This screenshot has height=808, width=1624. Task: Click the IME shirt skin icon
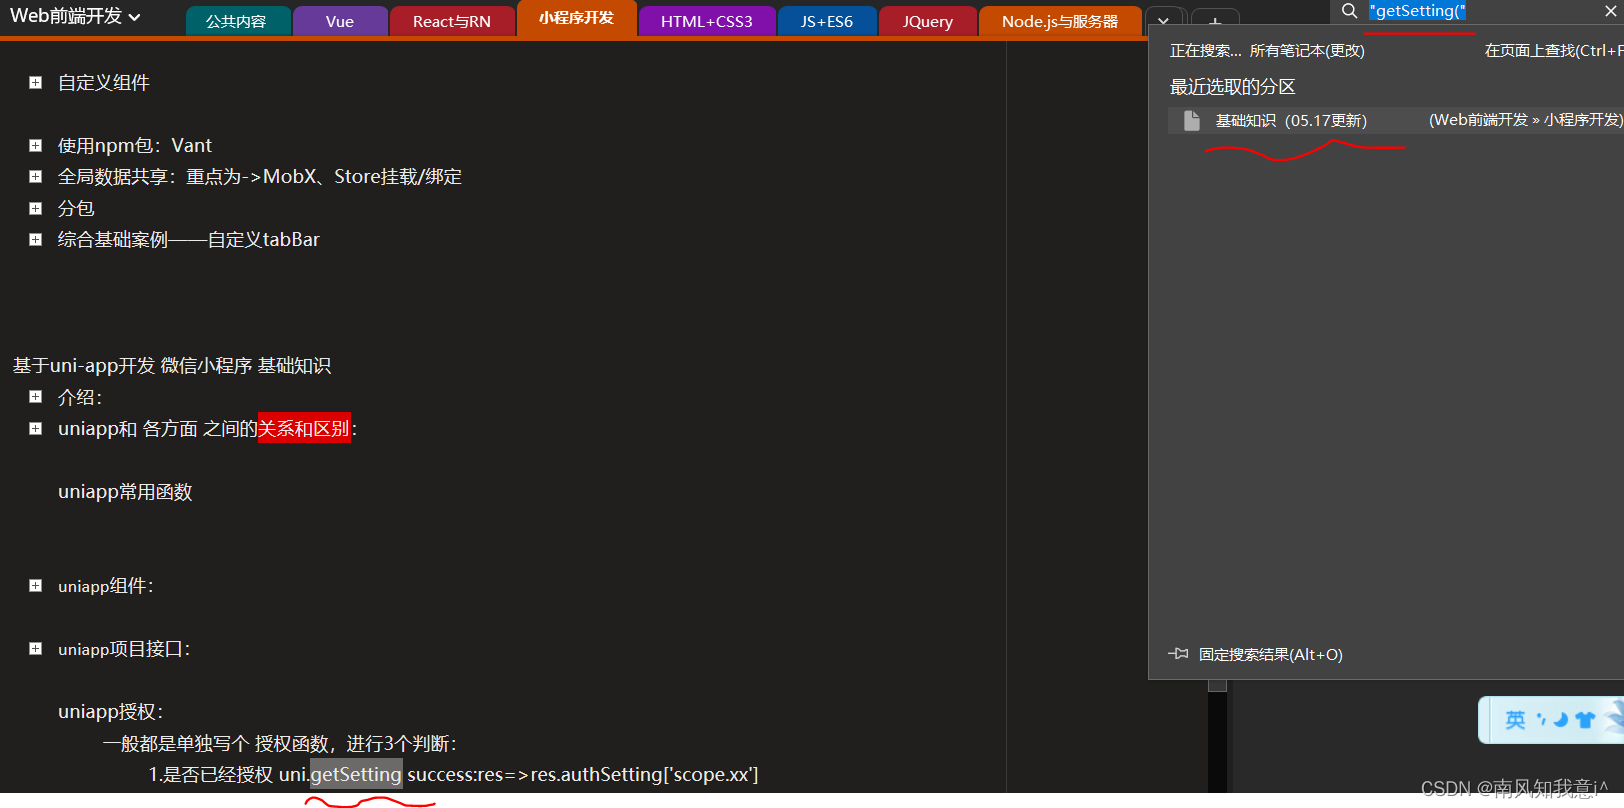(1585, 720)
